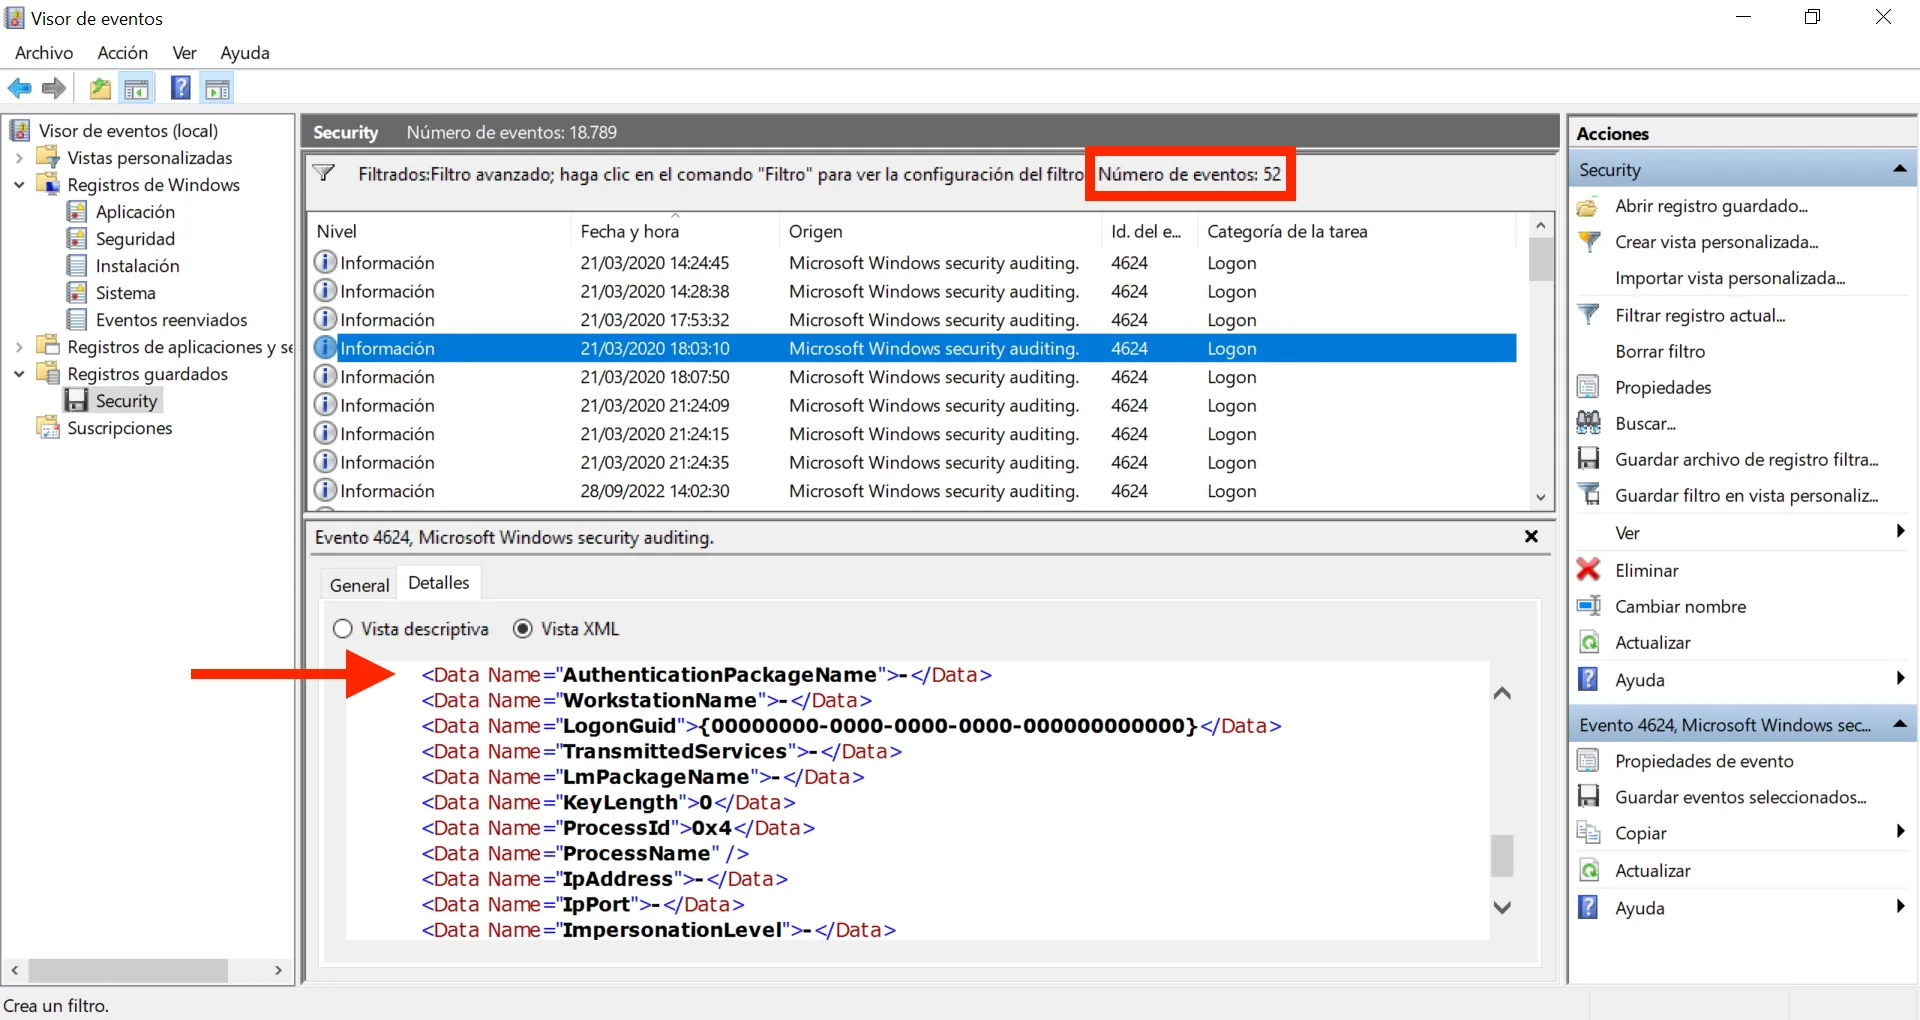
Task: Click the filter funnel icon in the filter bar
Action: pyautogui.click(x=324, y=173)
